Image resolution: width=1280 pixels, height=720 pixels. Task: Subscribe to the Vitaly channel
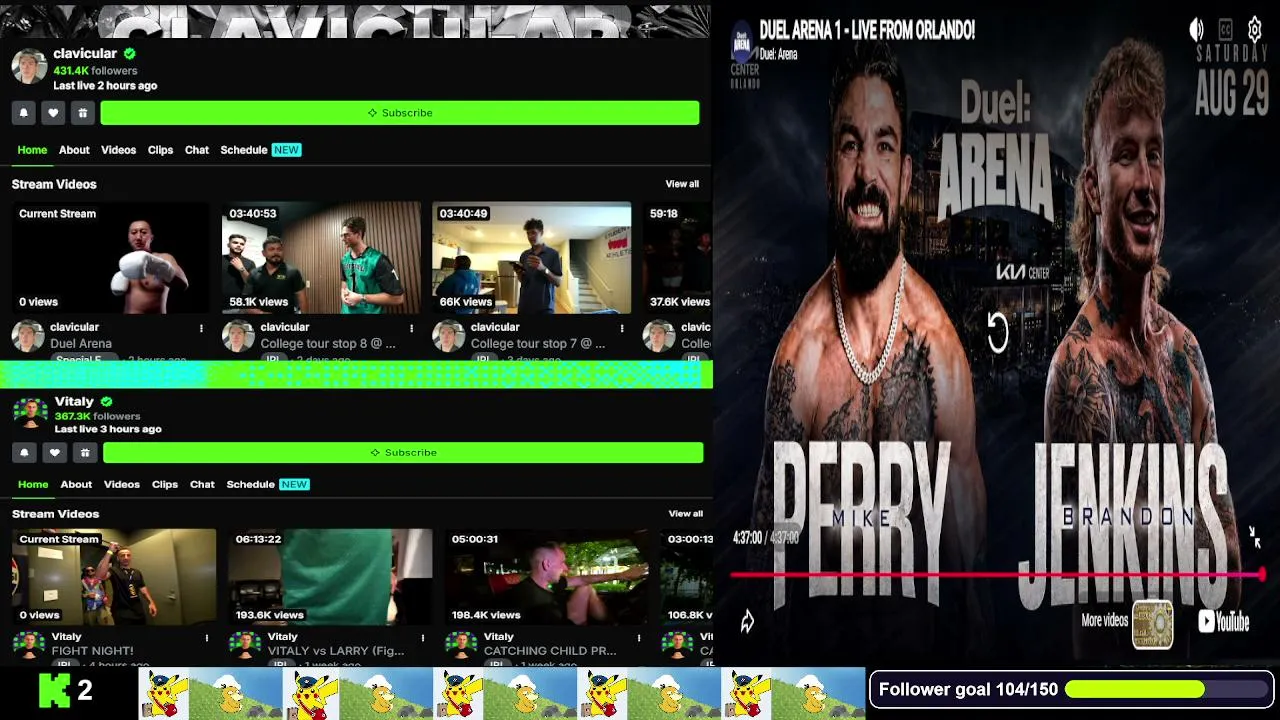(403, 453)
